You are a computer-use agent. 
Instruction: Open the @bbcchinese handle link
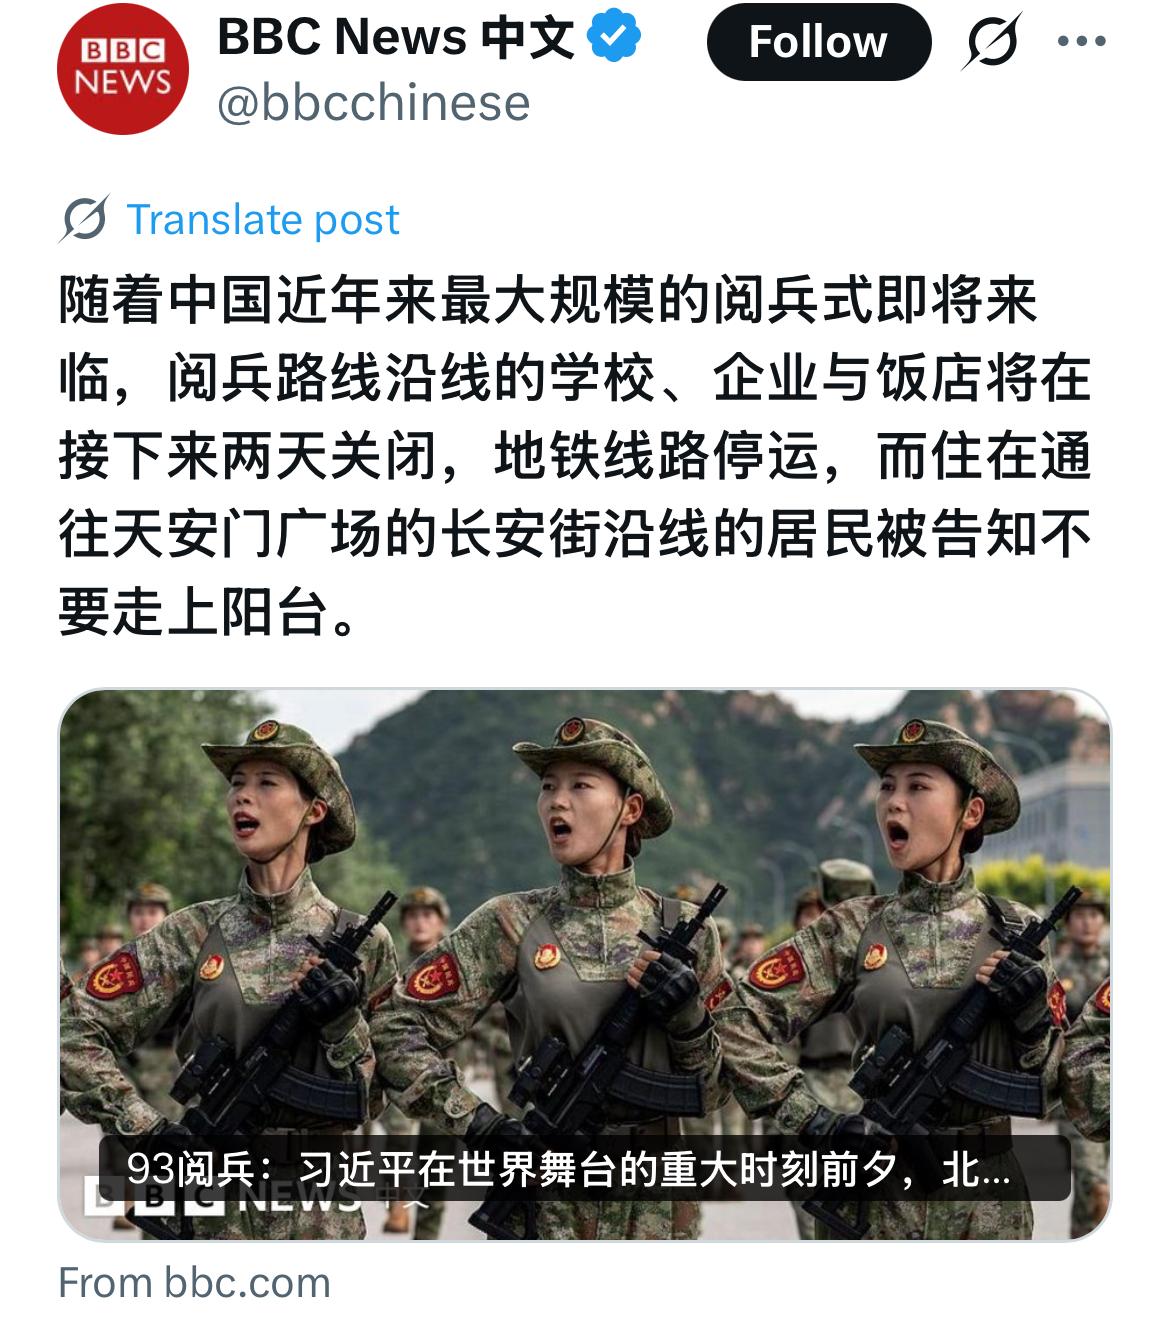[373, 103]
